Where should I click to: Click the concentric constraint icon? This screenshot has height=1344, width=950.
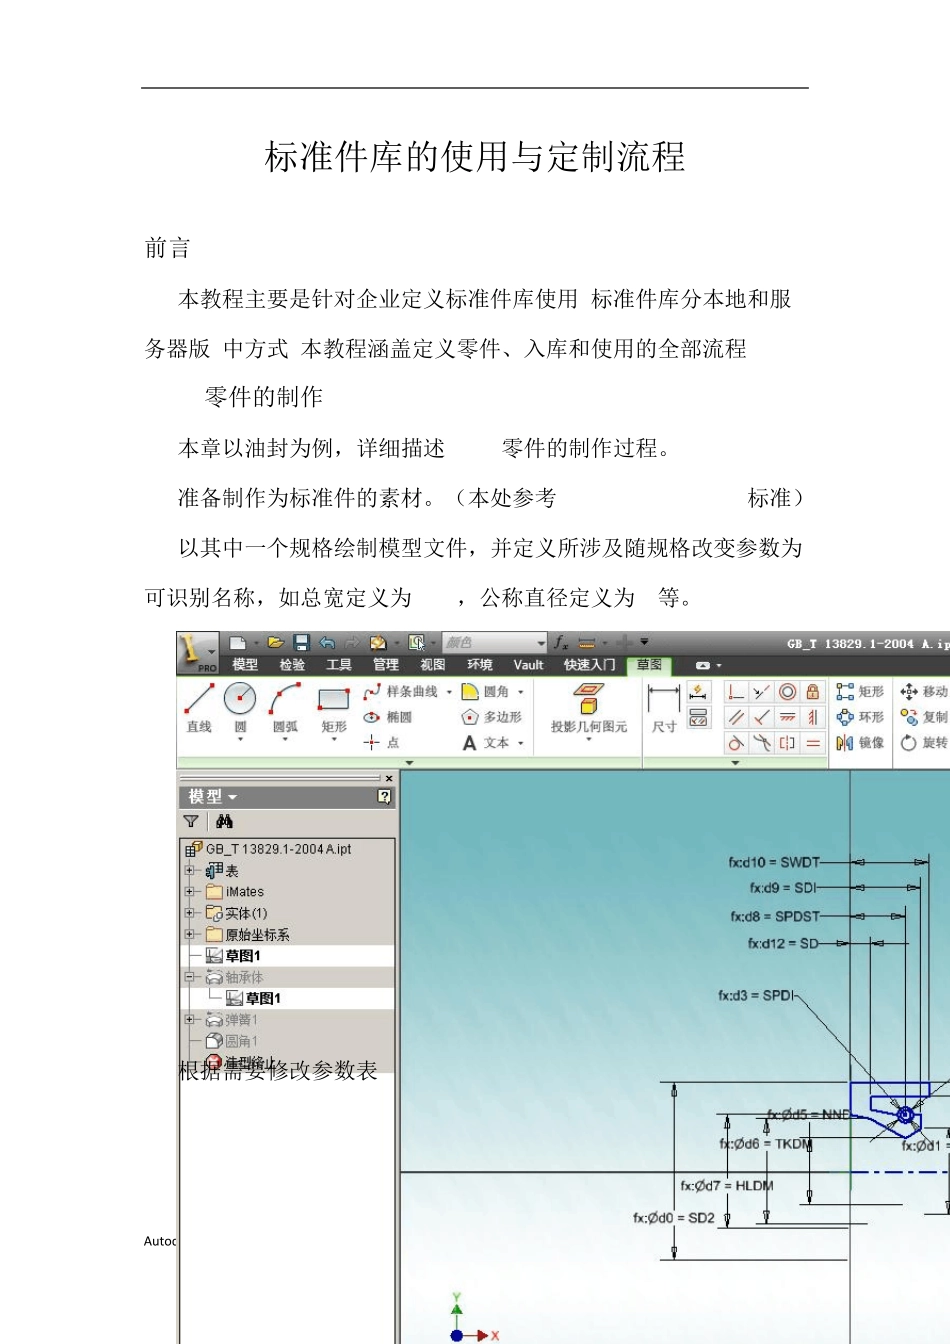coord(787,692)
